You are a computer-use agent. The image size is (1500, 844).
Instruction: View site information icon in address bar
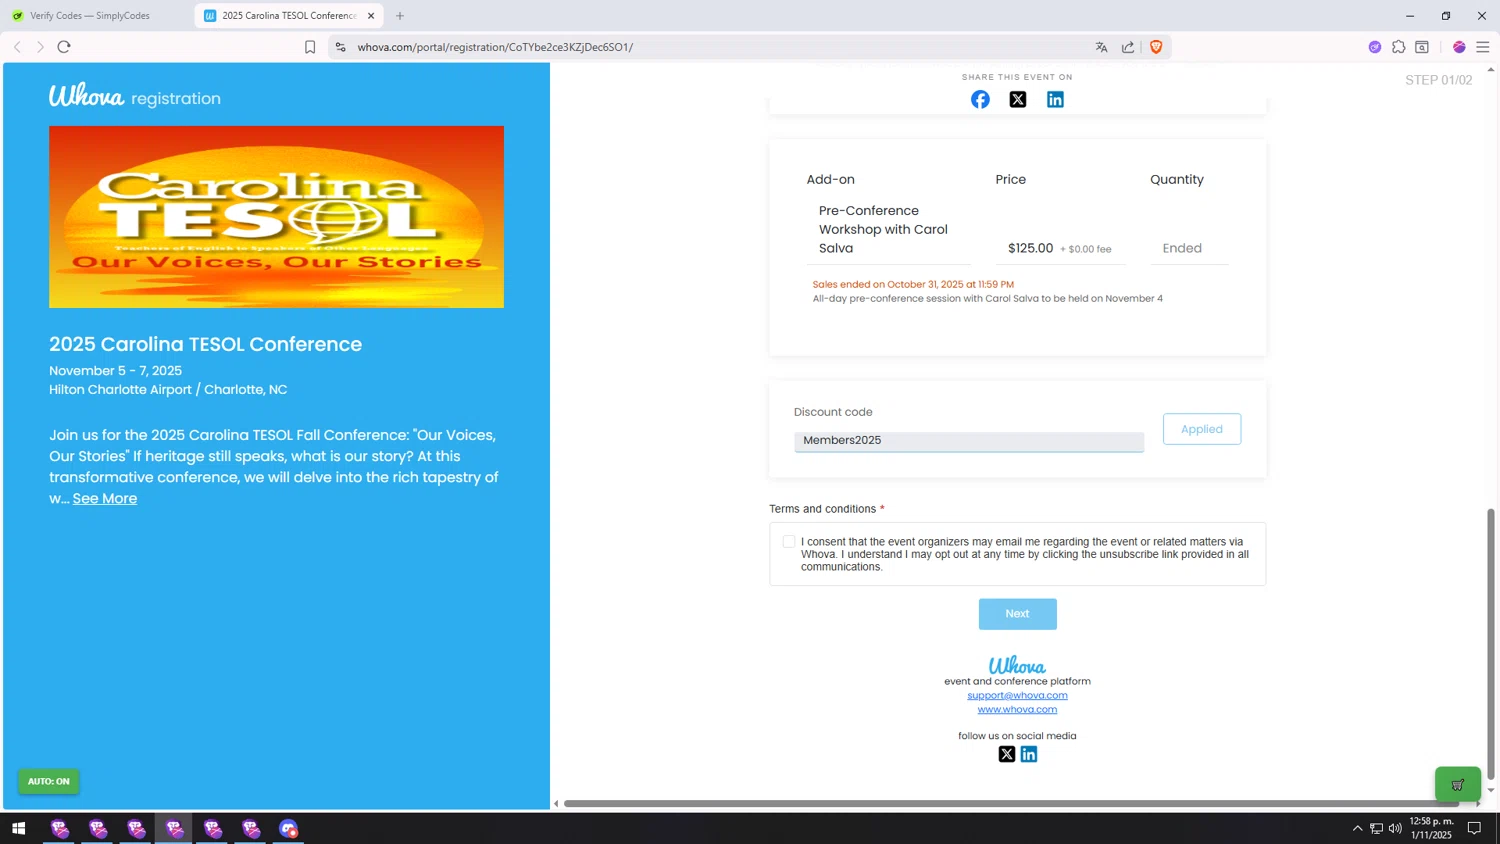341,47
